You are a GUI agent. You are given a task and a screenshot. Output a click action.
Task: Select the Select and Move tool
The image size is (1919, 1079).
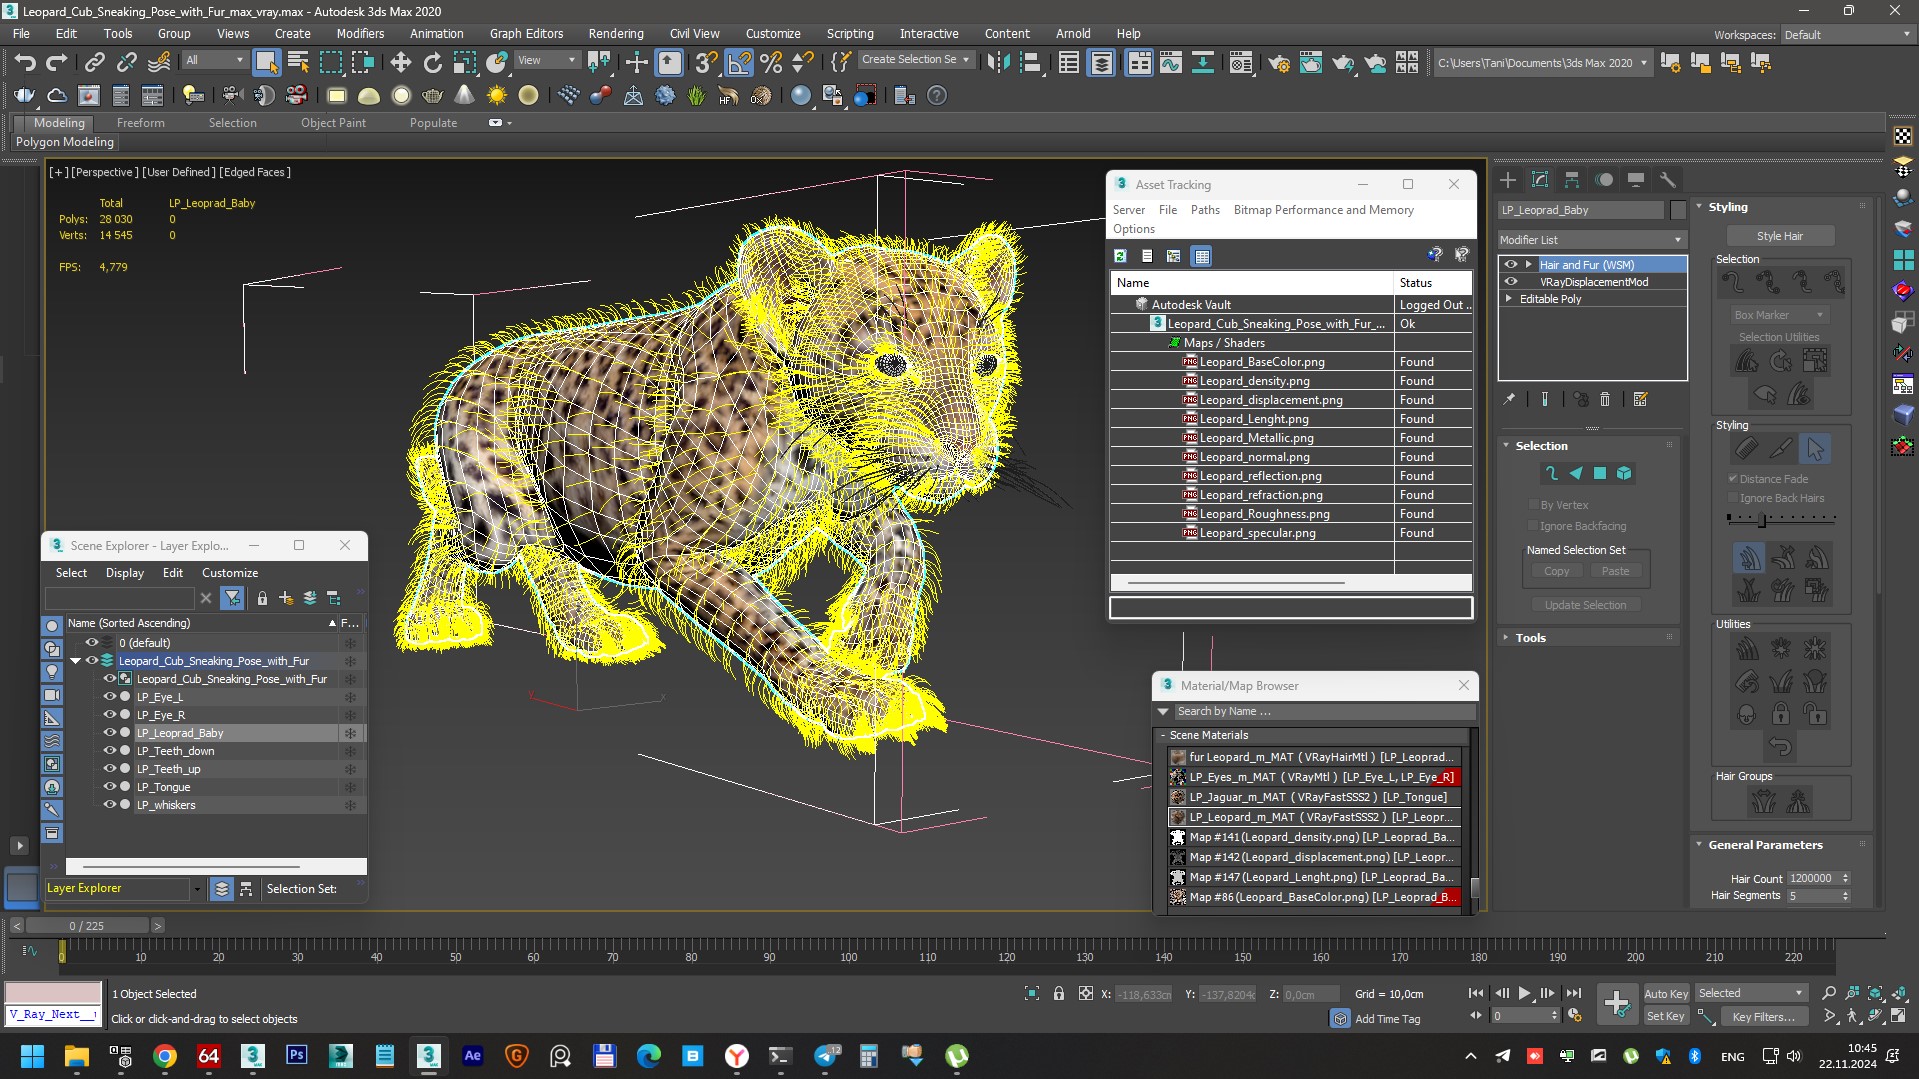400,63
